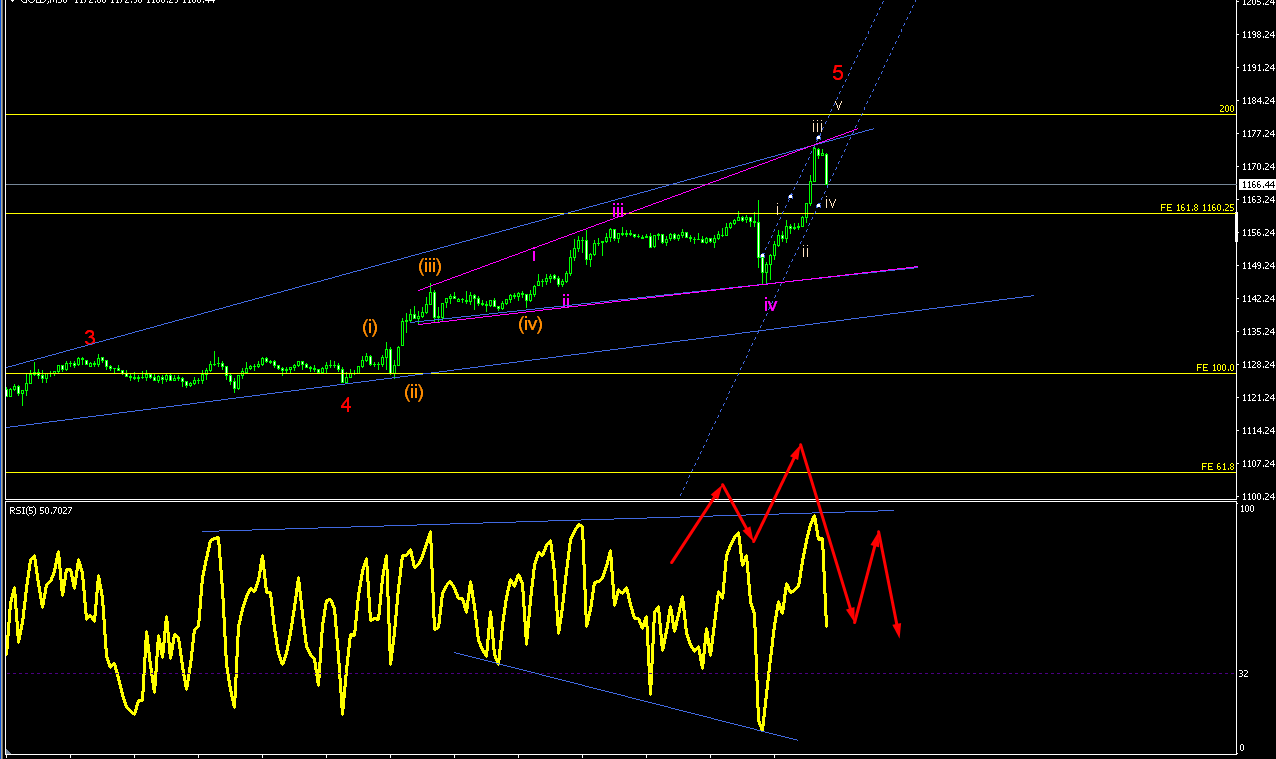This screenshot has height=759, width=1276.
Task: Click 1156.24 on the price scale
Action: pos(1257,233)
